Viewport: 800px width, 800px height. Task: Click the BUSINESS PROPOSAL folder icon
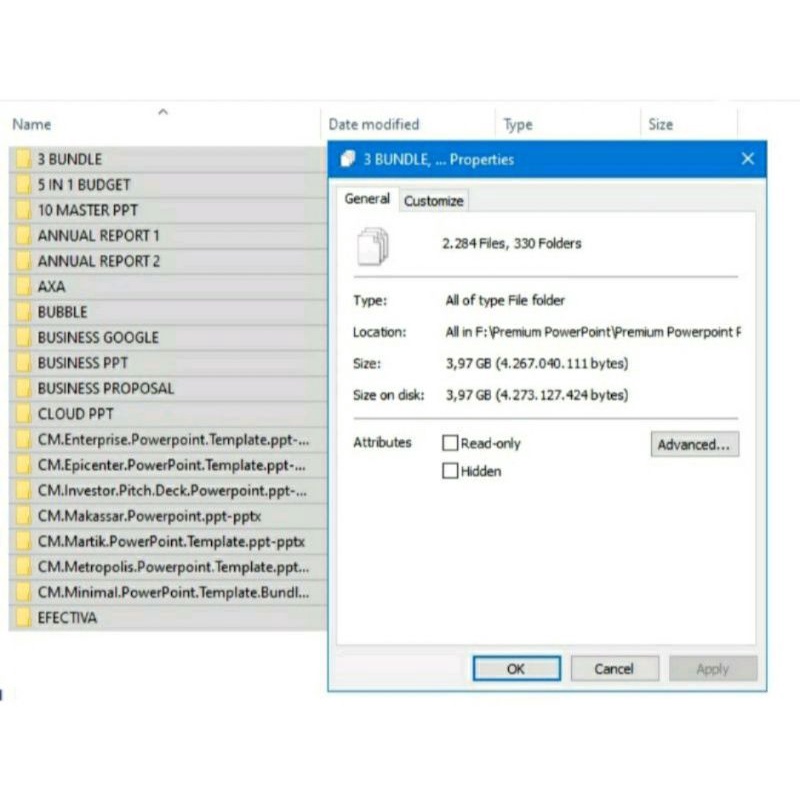coord(23,388)
